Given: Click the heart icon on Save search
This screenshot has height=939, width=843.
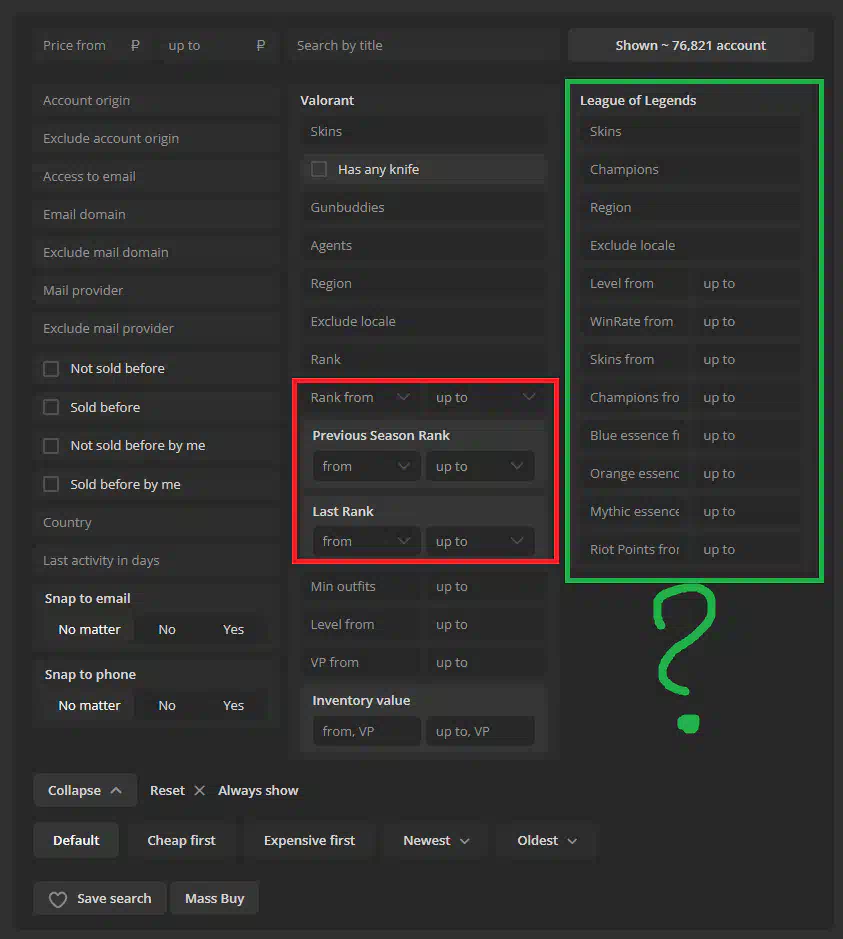Looking at the screenshot, I should tap(58, 899).
